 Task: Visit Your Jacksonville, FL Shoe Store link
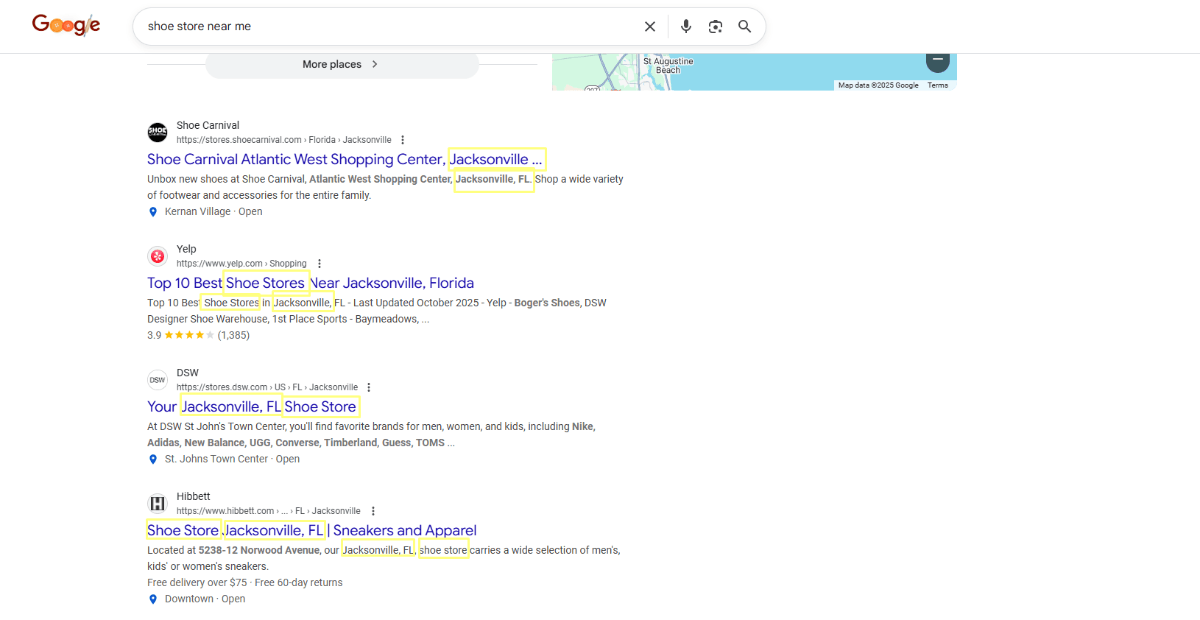pos(253,407)
